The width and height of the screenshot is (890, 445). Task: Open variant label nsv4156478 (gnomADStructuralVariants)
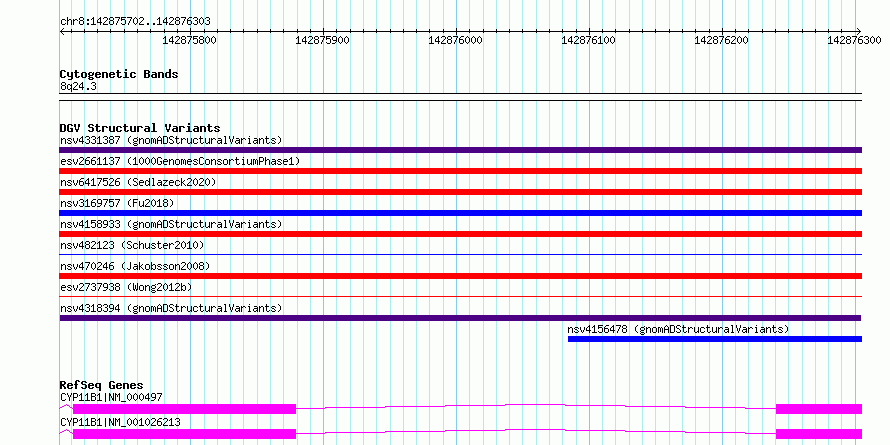click(678, 329)
